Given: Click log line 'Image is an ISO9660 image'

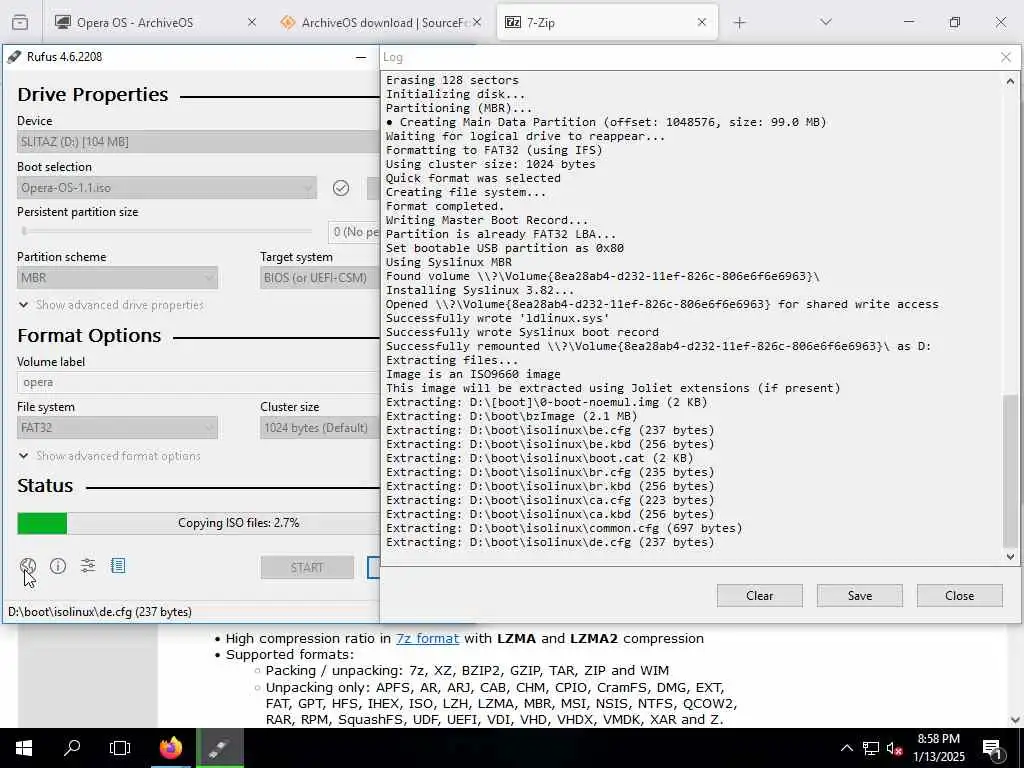Looking at the screenshot, I should [473, 374].
